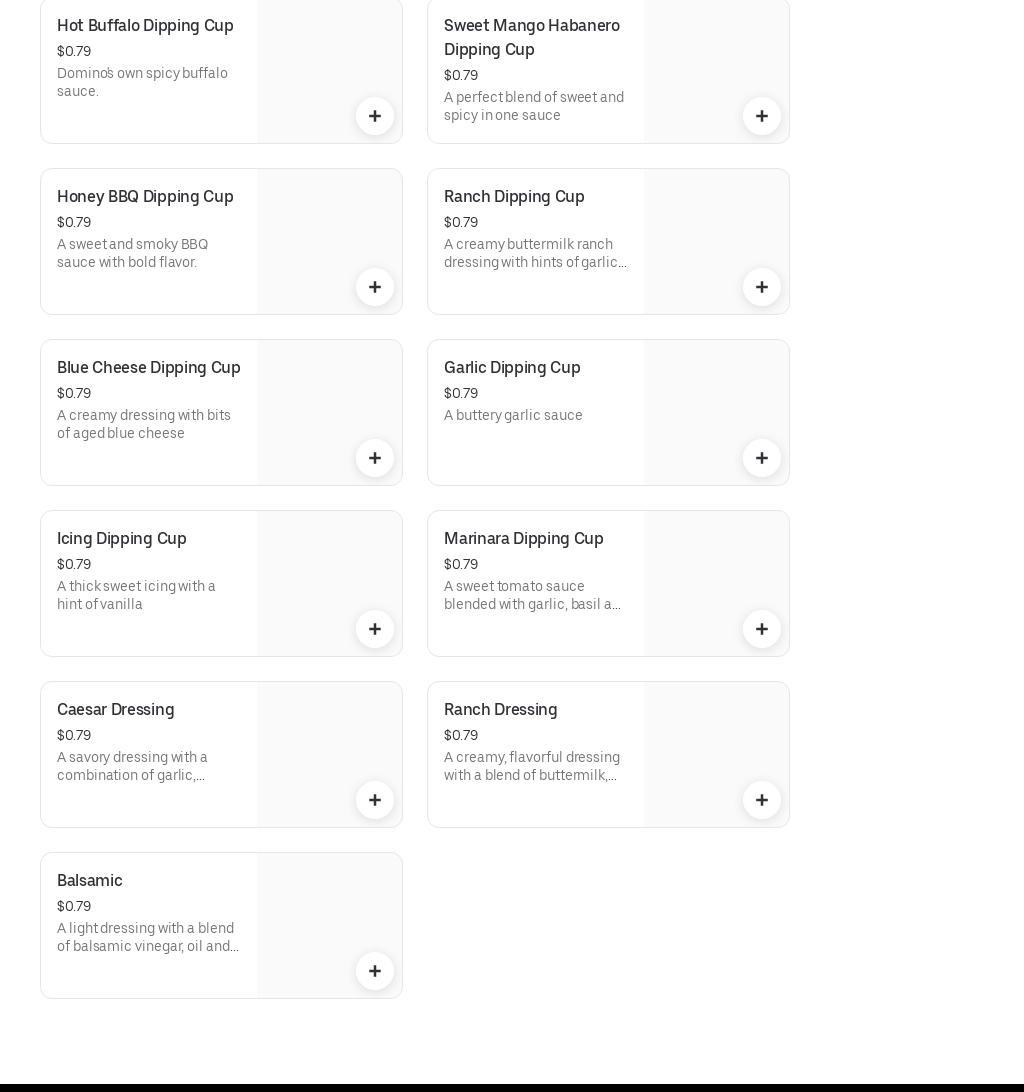Click the Marinara Dipping Cup description text
This screenshot has height=1092, width=1024.
pyautogui.click(x=532, y=595)
